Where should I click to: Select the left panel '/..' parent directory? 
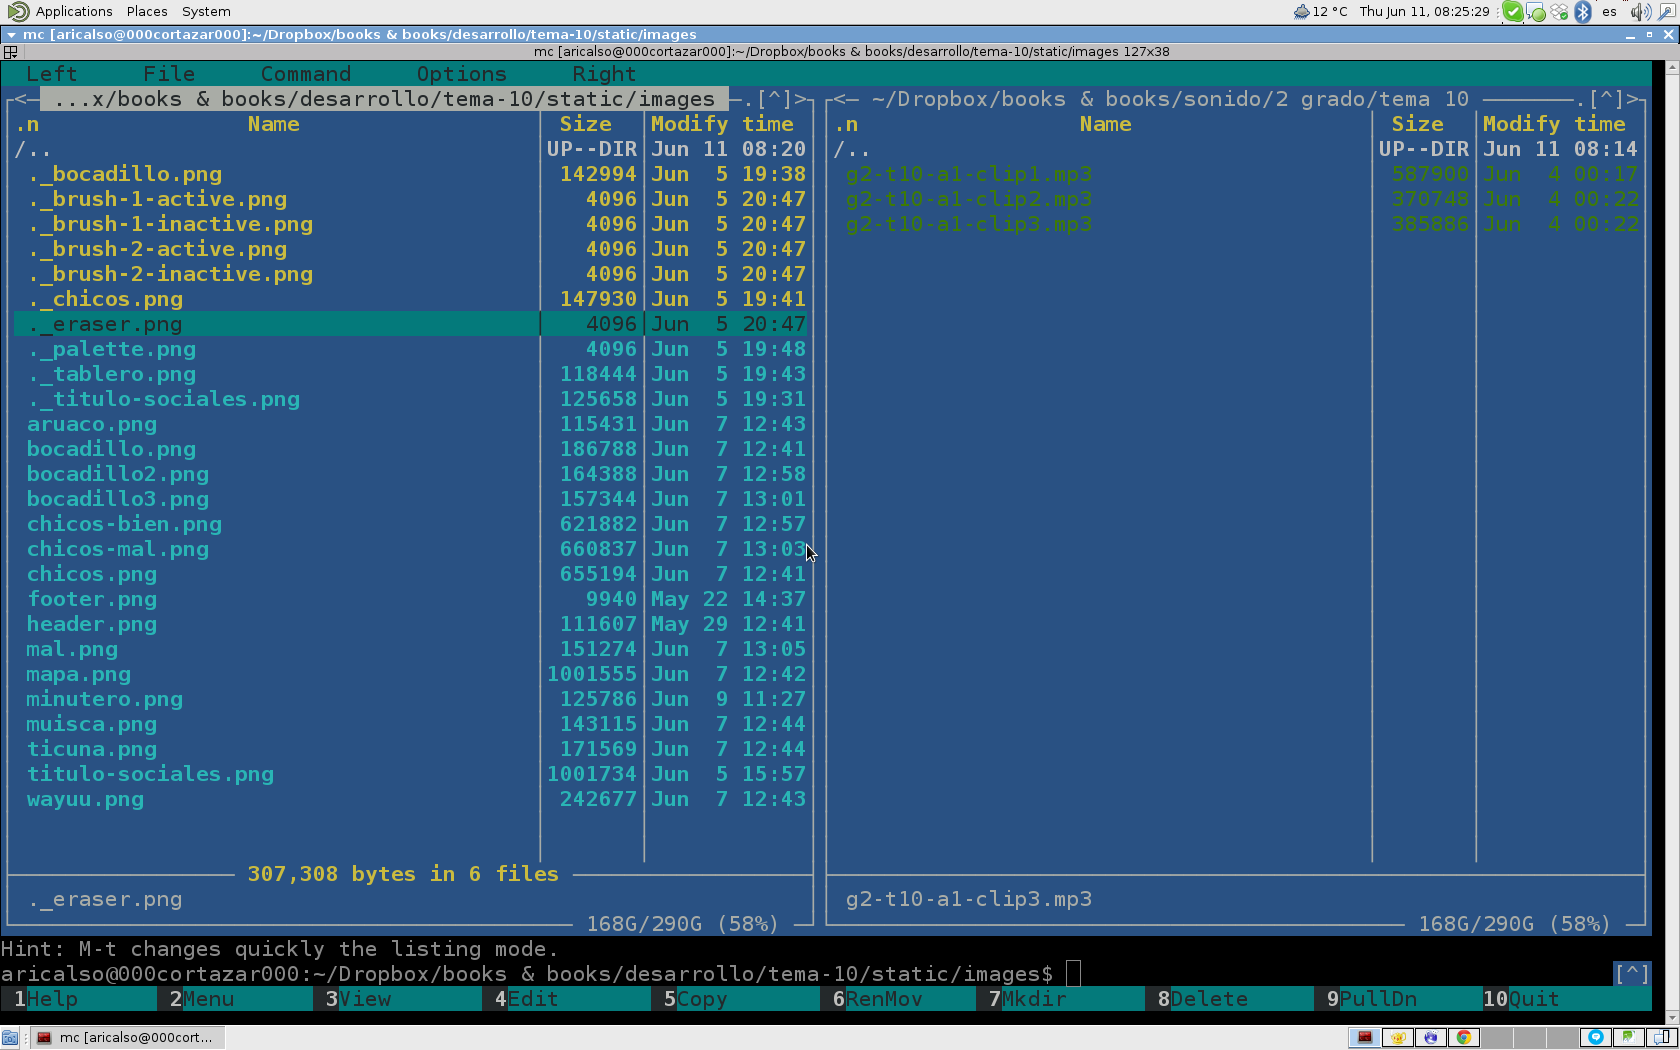pos(33,149)
